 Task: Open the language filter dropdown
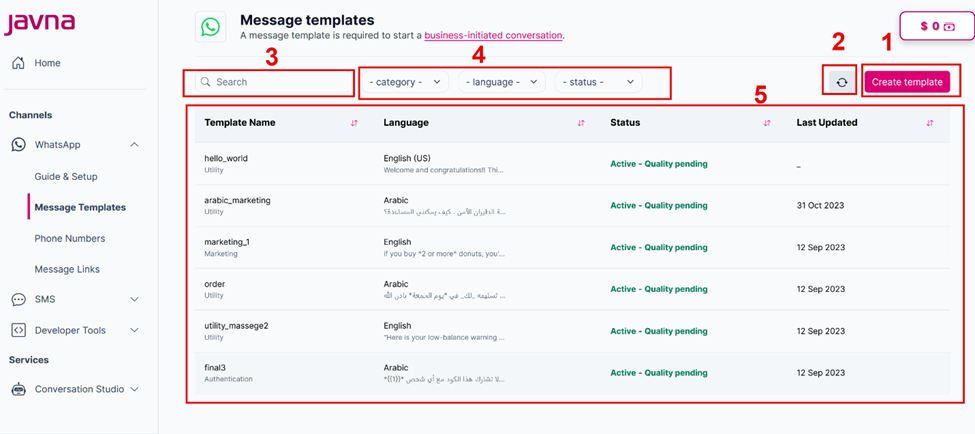[502, 82]
